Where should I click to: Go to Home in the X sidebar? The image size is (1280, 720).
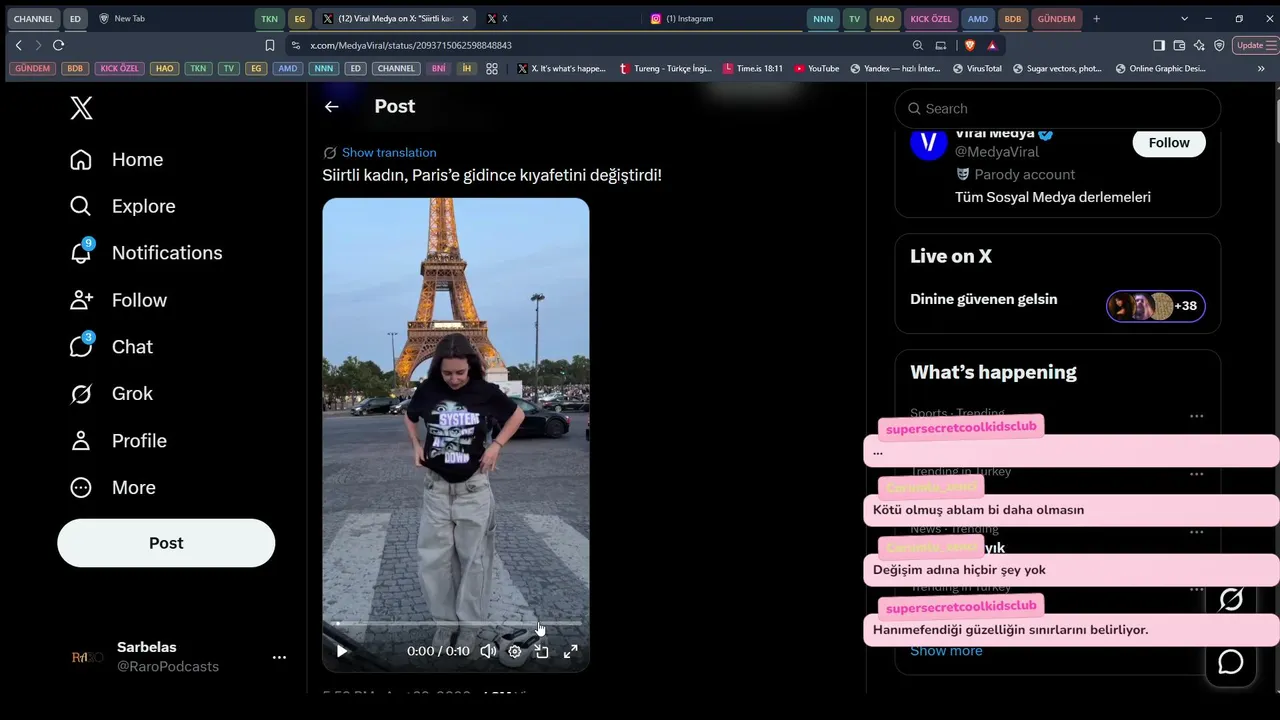(116, 160)
